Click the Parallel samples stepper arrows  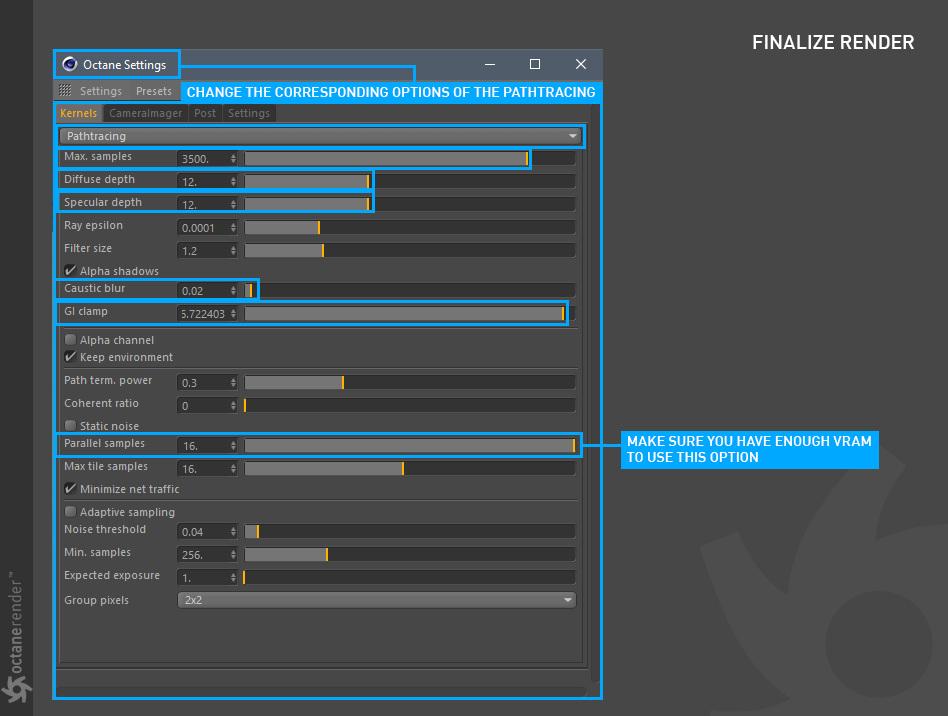pyautogui.click(x=233, y=446)
